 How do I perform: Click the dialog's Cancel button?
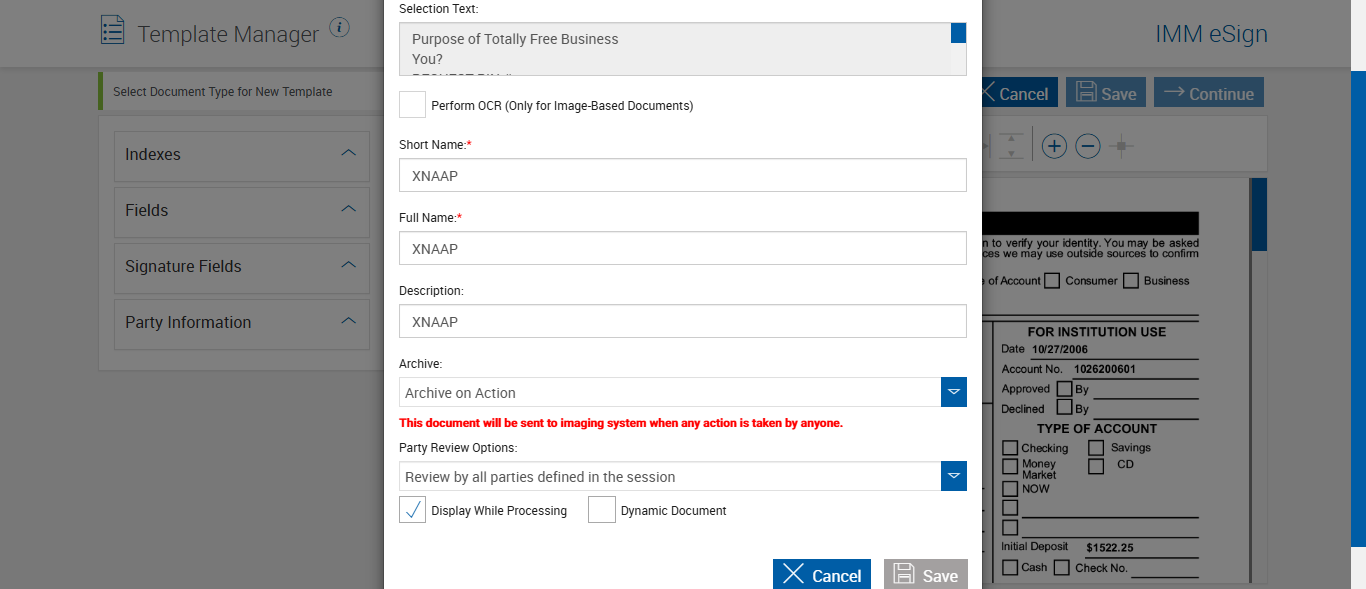tap(821, 575)
